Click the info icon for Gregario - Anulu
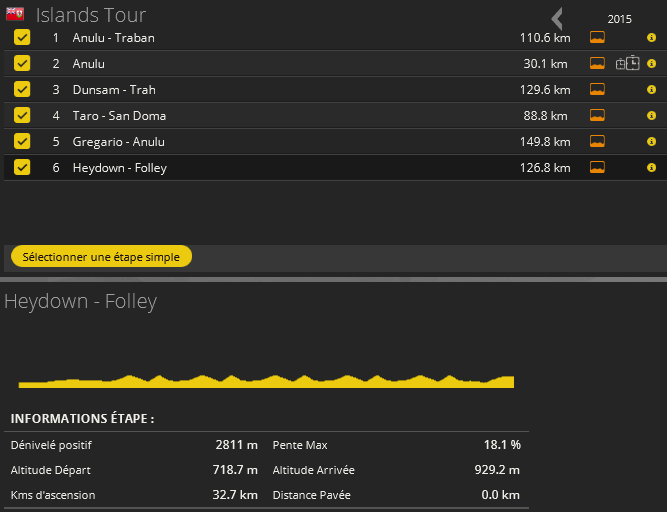 pos(651,142)
